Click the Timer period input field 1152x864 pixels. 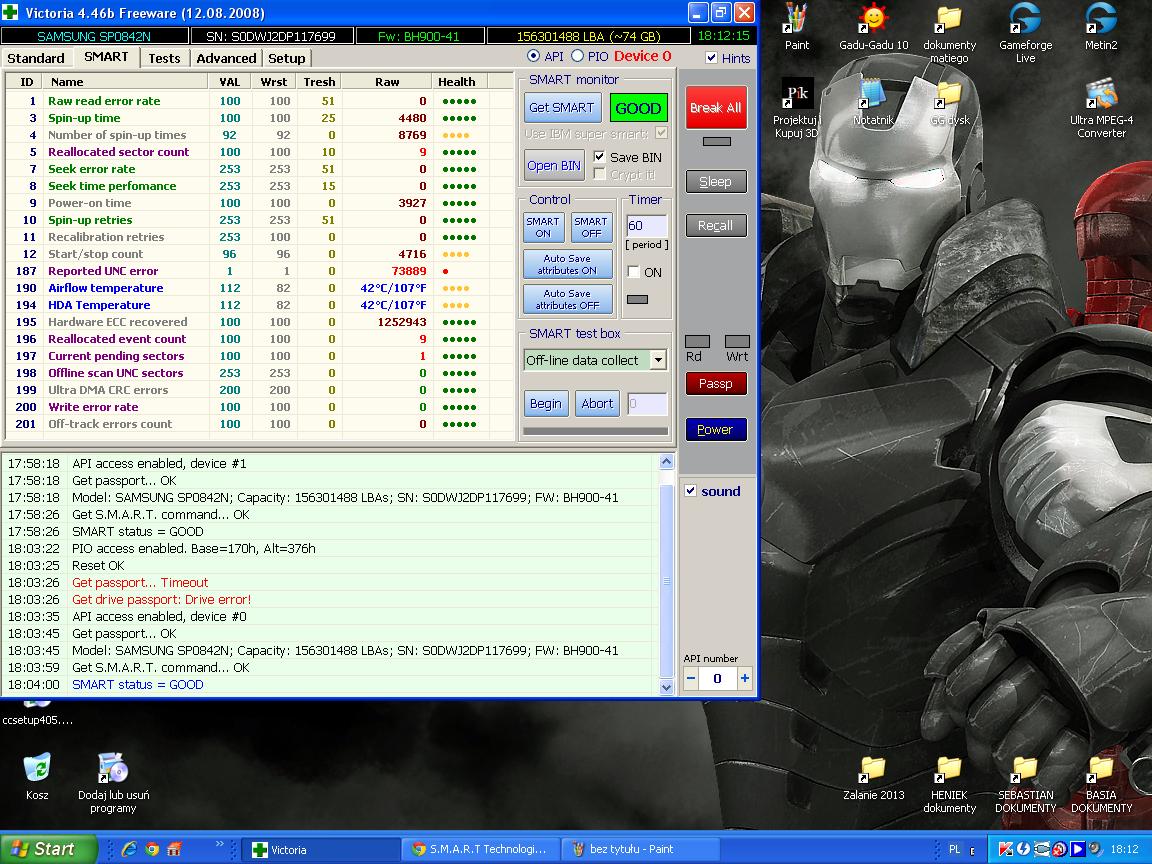[647, 226]
